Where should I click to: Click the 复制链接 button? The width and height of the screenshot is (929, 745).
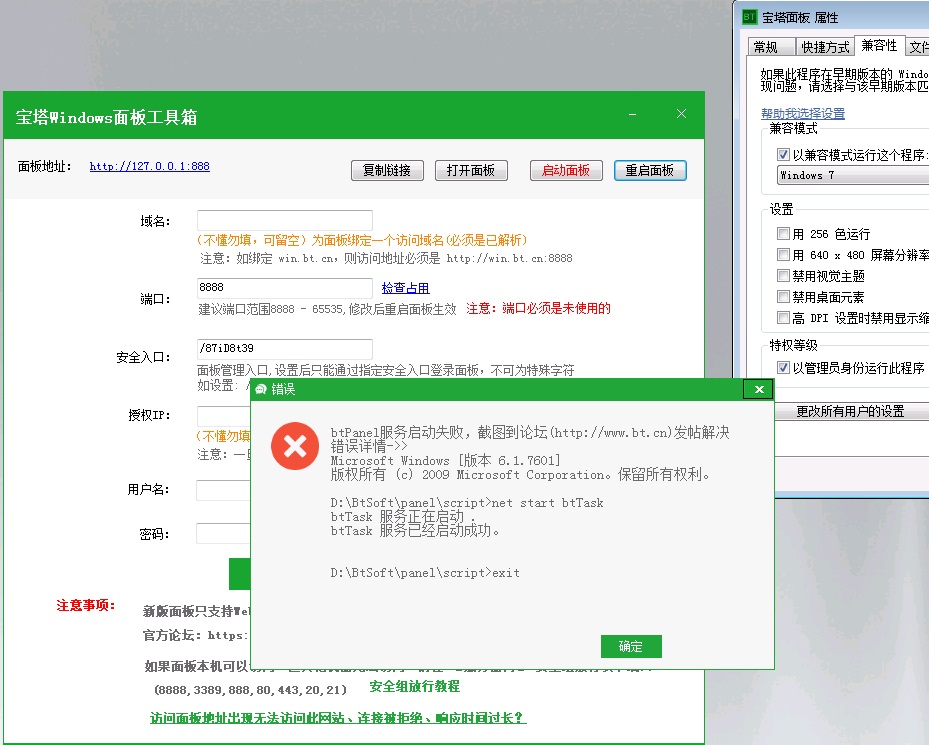point(387,170)
